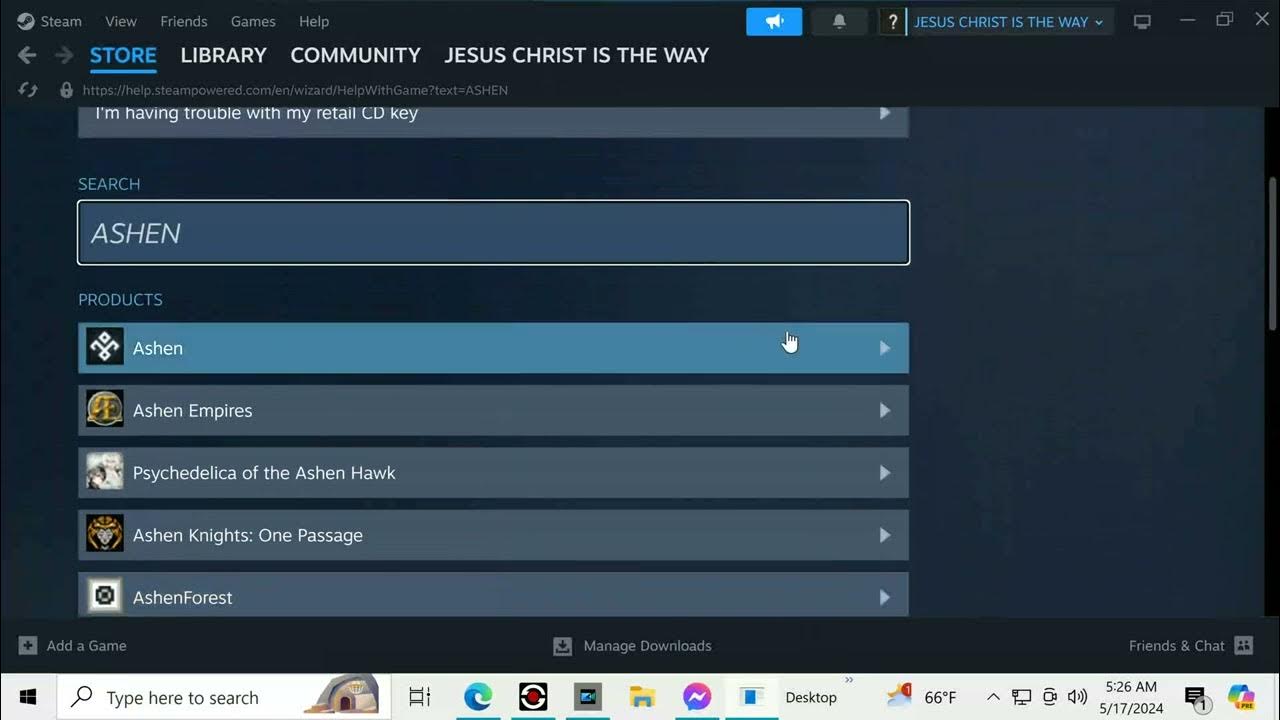Open the announcements megaphone button
Viewport: 1280px width, 720px height.
(774, 21)
